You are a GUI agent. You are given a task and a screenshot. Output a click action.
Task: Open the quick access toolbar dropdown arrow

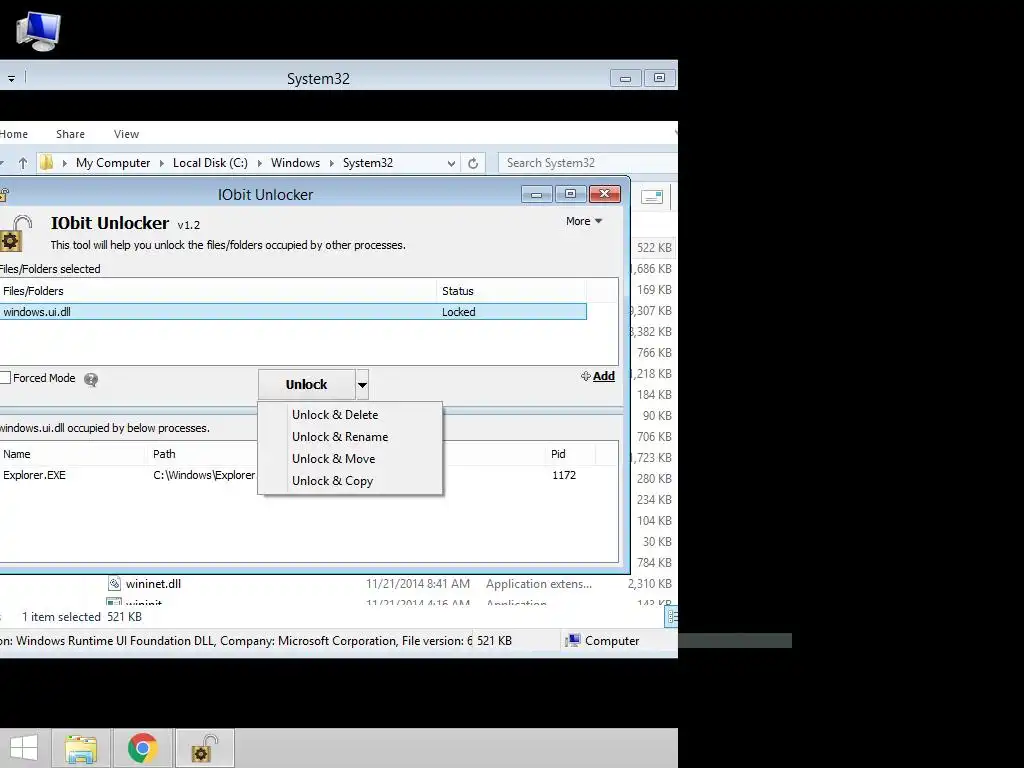click(x=11, y=79)
